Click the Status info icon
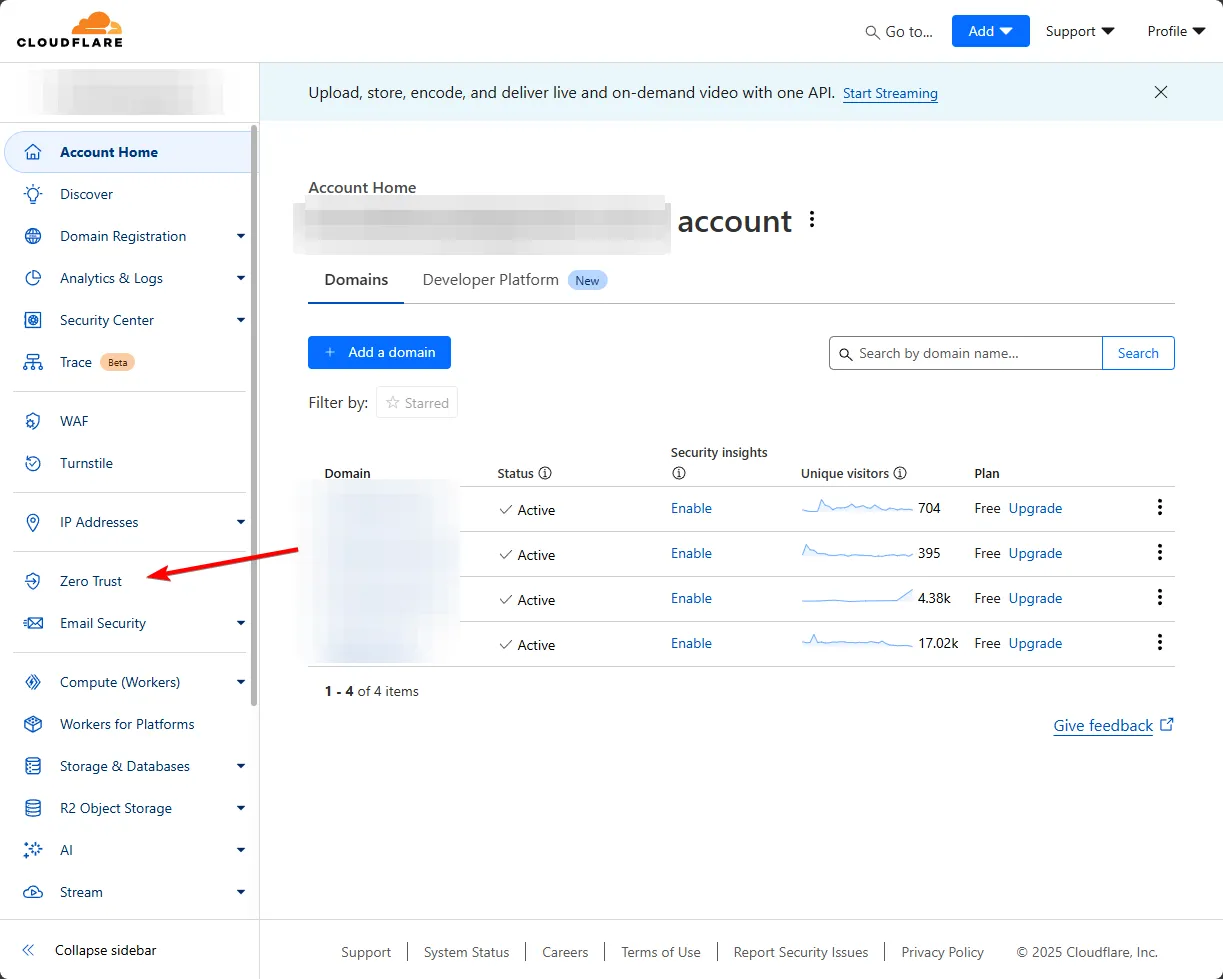This screenshot has width=1223, height=979. (545, 473)
